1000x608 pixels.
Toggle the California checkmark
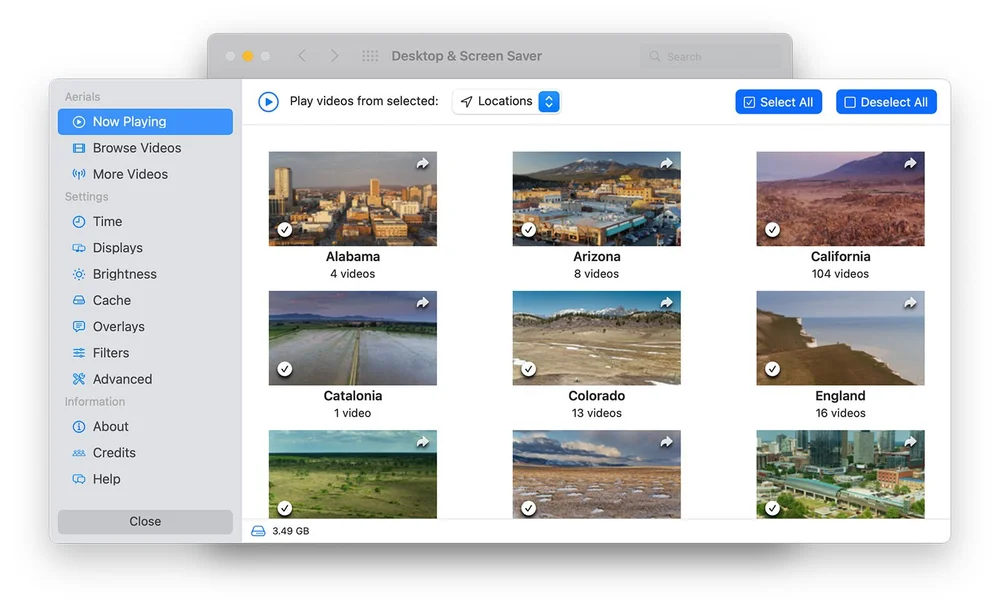[x=772, y=230]
